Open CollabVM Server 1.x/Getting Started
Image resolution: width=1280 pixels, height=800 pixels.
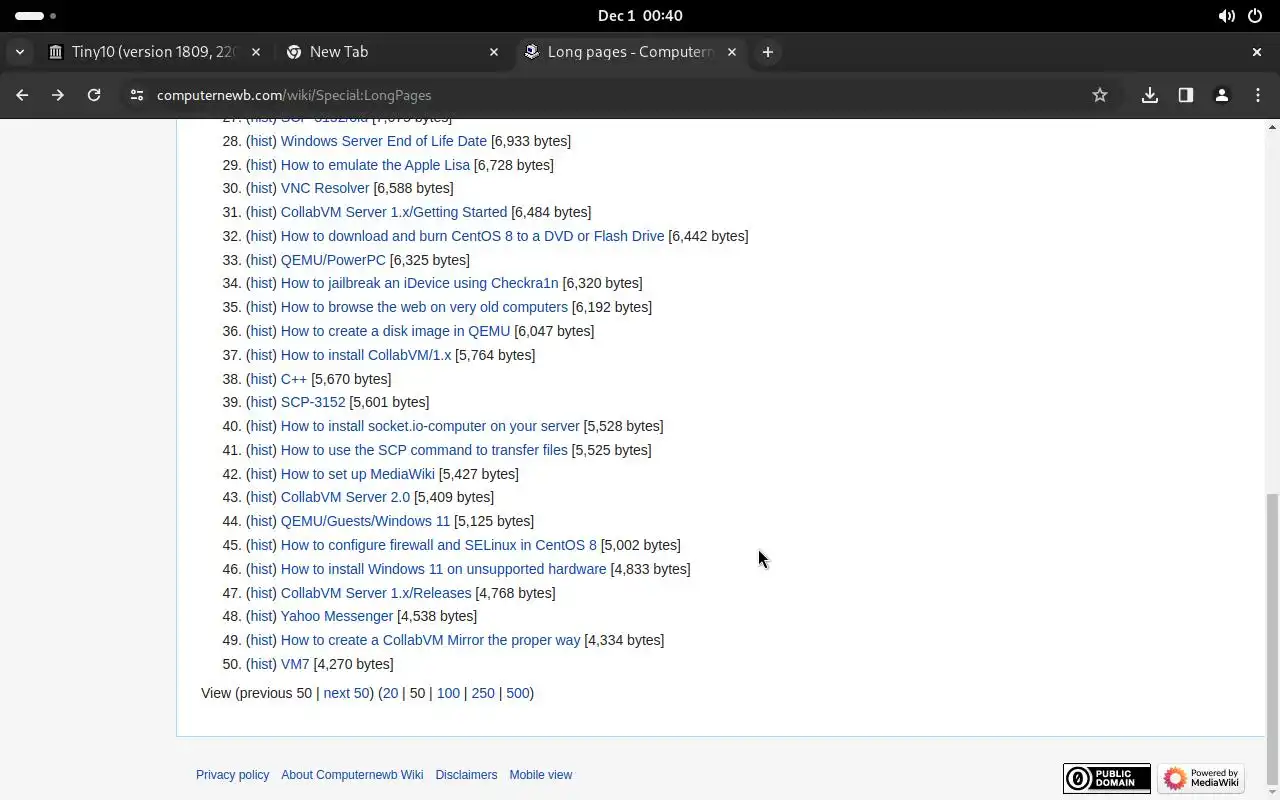[x=394, y=212]
